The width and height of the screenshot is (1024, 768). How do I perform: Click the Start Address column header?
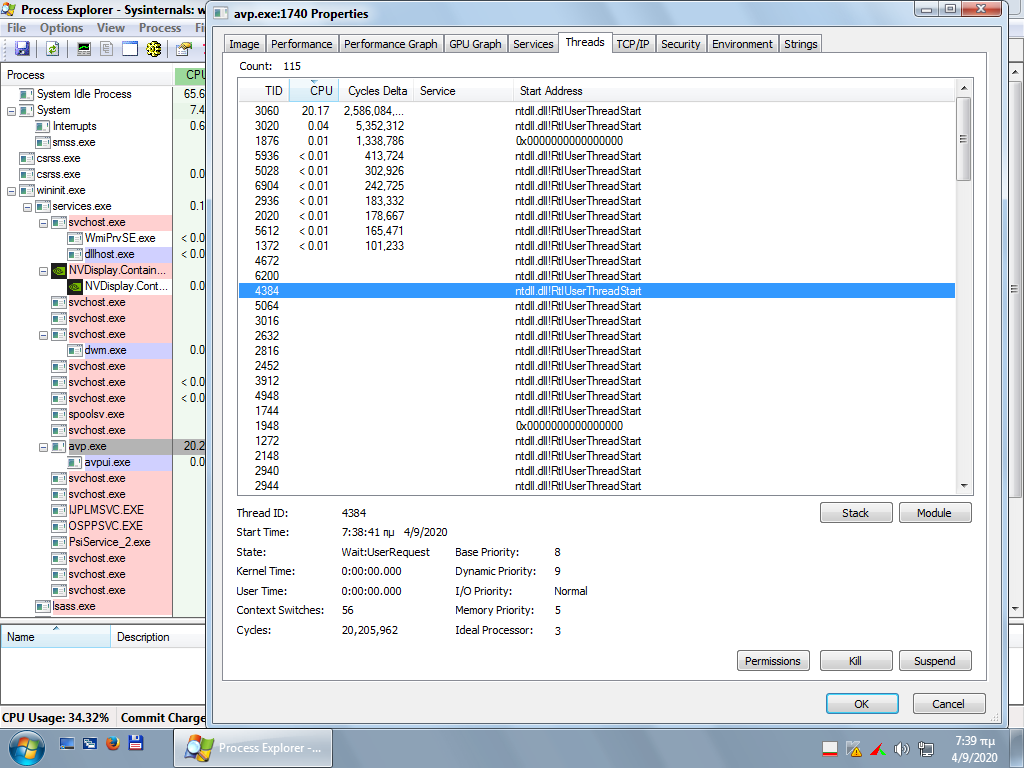tap(734, 91)
